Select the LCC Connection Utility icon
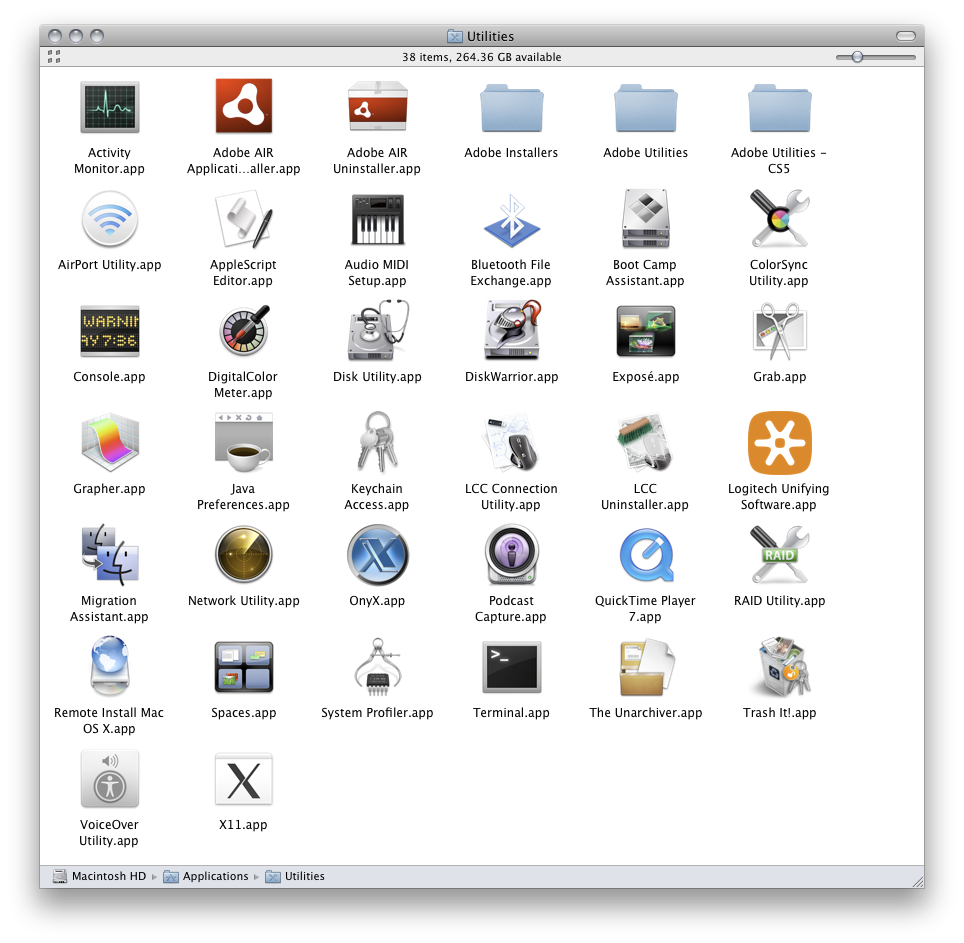964x943 pixels. click(x=512, y=443)
